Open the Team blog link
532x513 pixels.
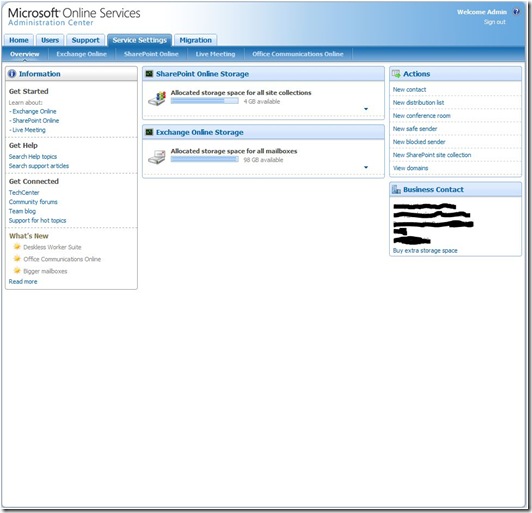pos(22,211)
